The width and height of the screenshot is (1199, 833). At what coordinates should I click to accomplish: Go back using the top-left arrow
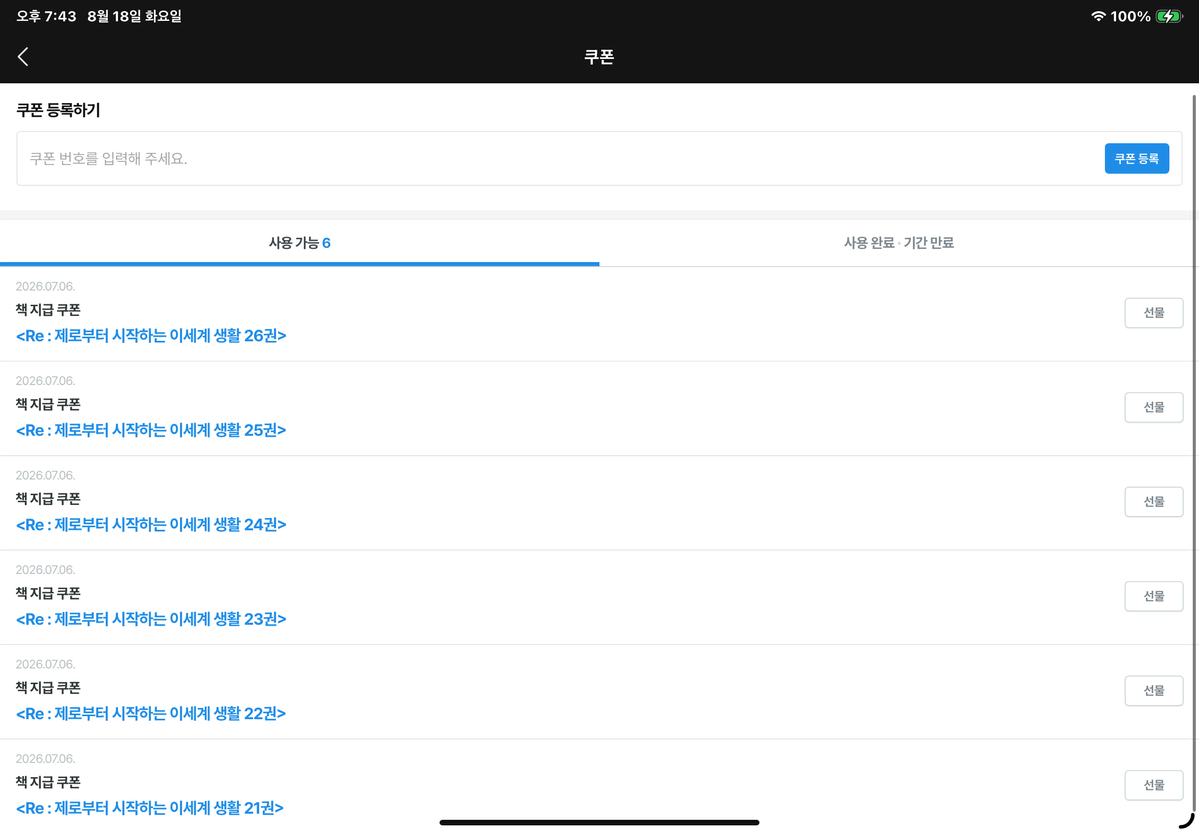23,57
